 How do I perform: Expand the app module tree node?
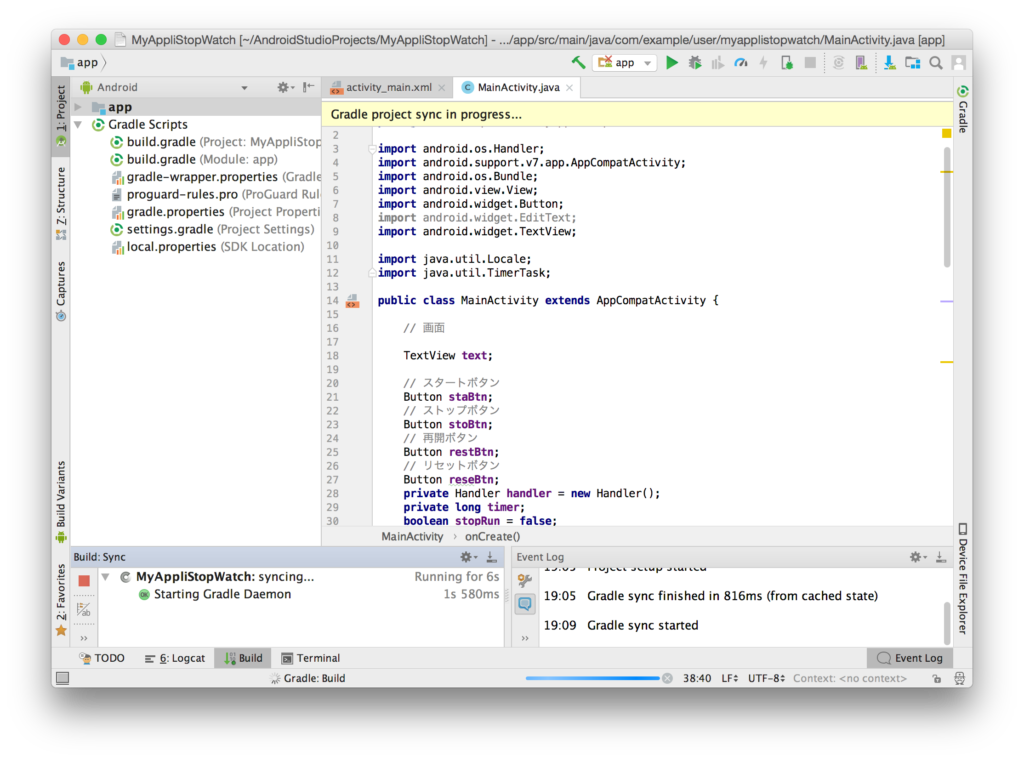78,106
